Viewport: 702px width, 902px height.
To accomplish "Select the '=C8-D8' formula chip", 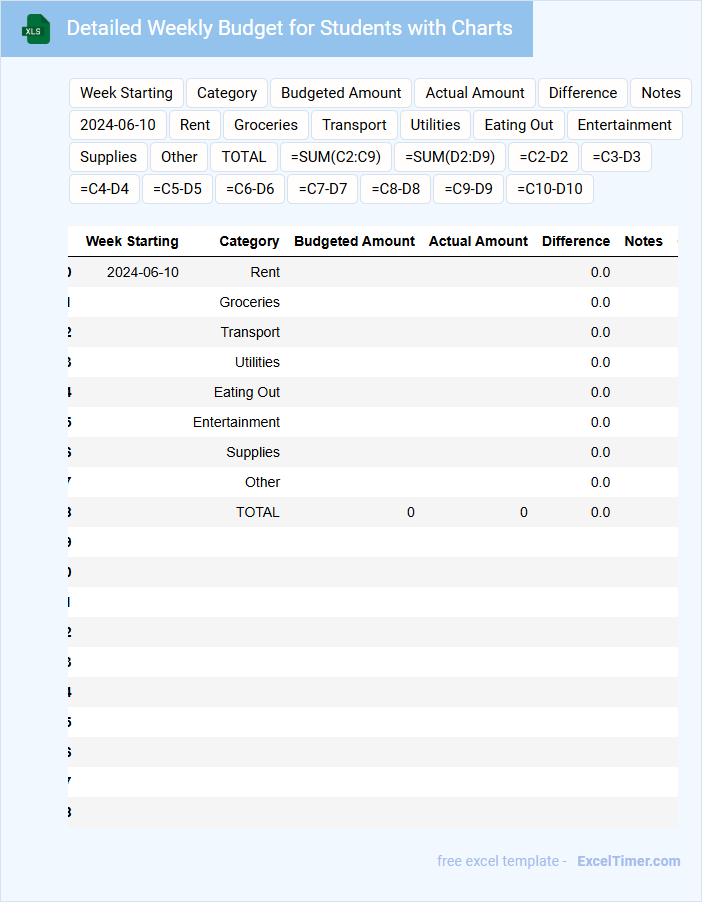I will 395,189.
